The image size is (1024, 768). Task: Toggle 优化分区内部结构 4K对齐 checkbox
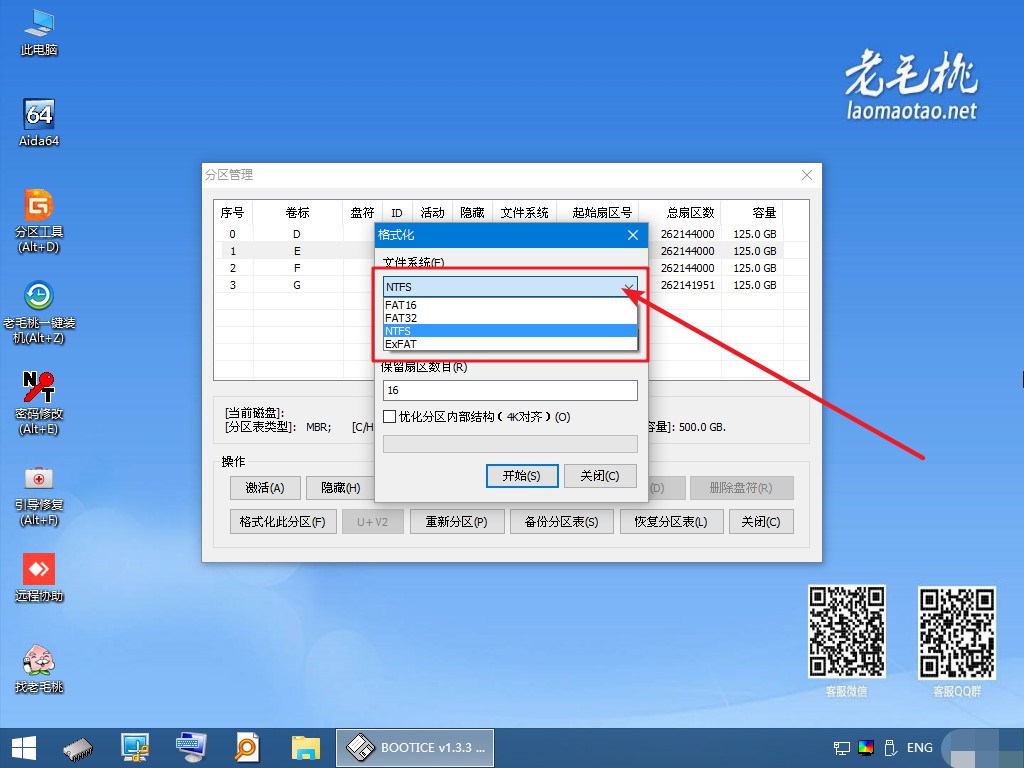click(x=390, y=417)
